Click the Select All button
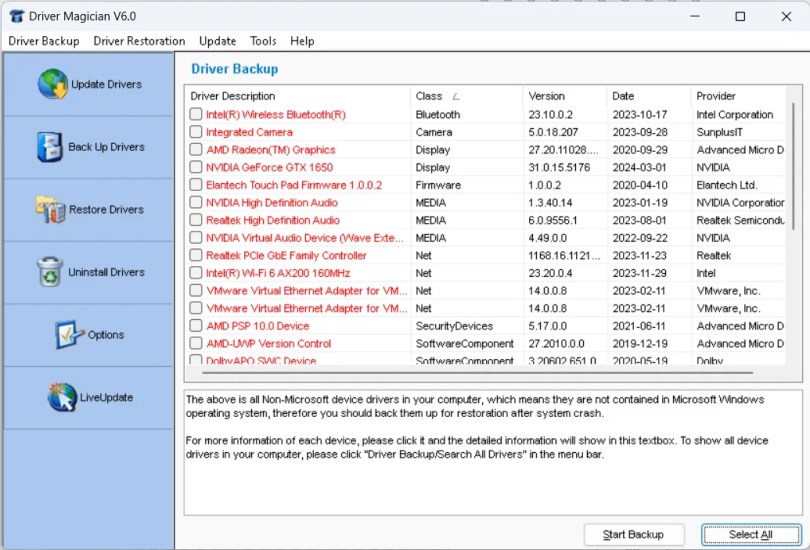The image size is (810, 550). 751,535
